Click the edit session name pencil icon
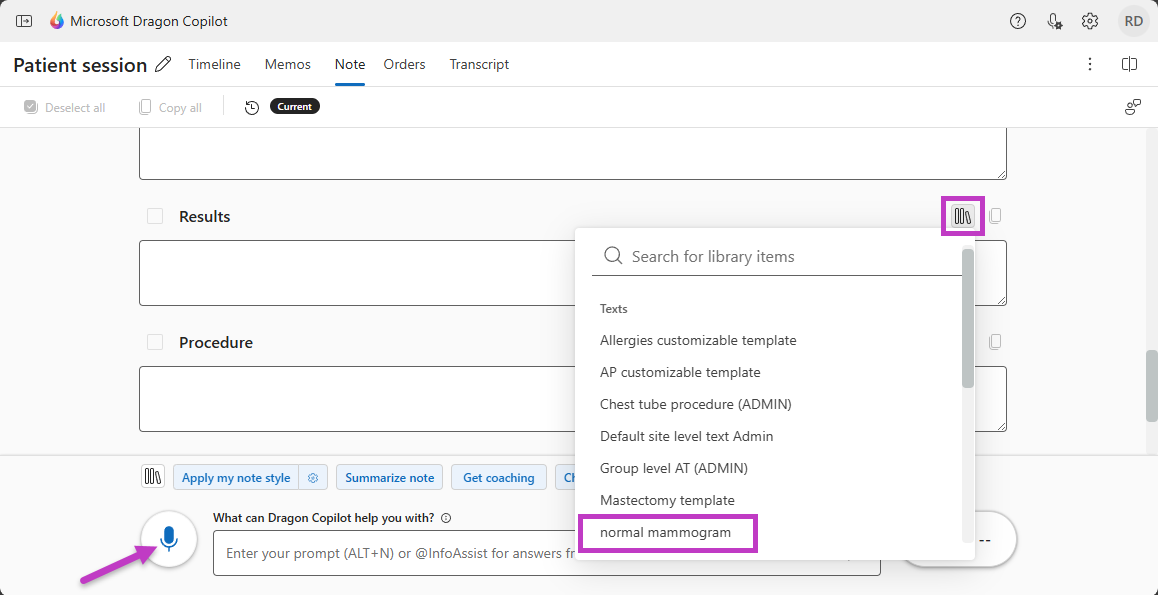Viewport: 1158px width, 595px height. [x=164, y=65]
